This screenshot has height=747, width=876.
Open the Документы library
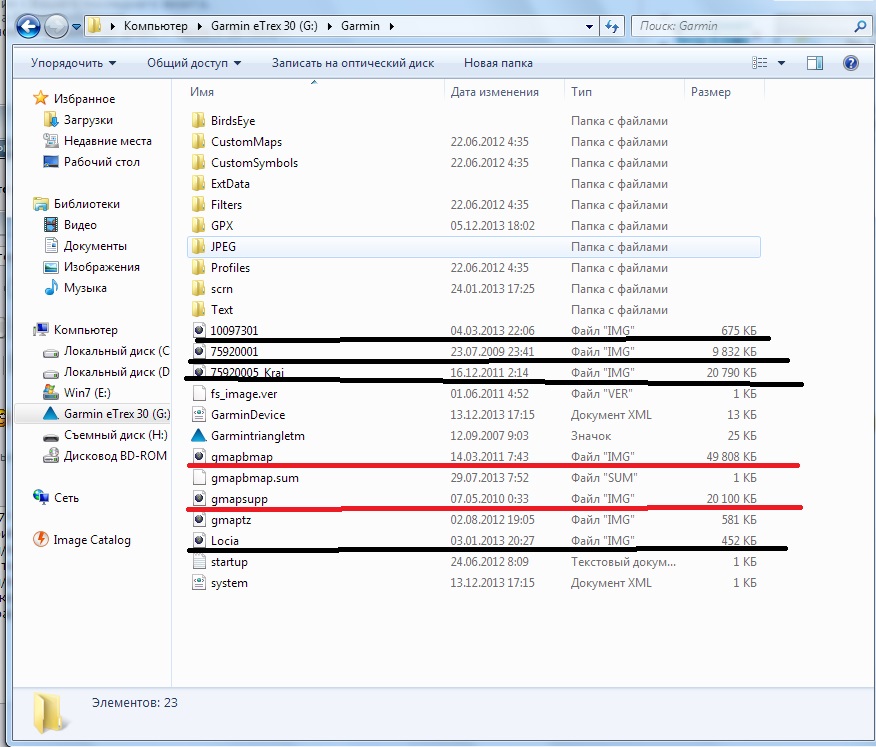[85, 246]
